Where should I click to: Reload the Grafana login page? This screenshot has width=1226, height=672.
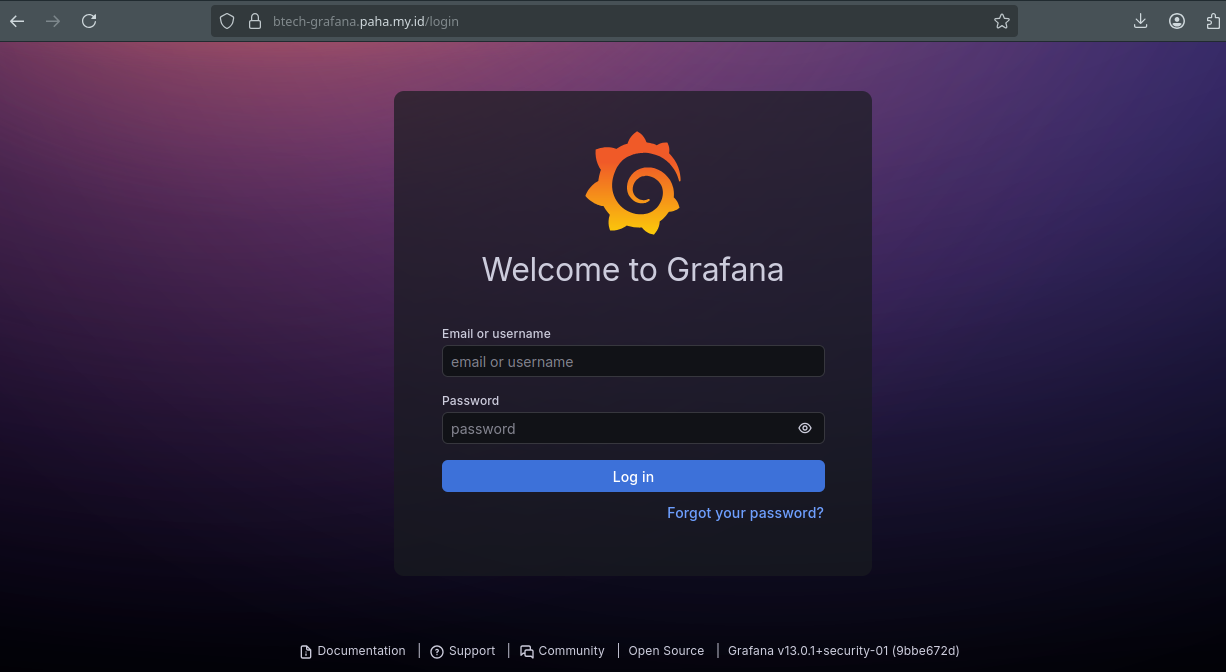click(x=89, y=21)
